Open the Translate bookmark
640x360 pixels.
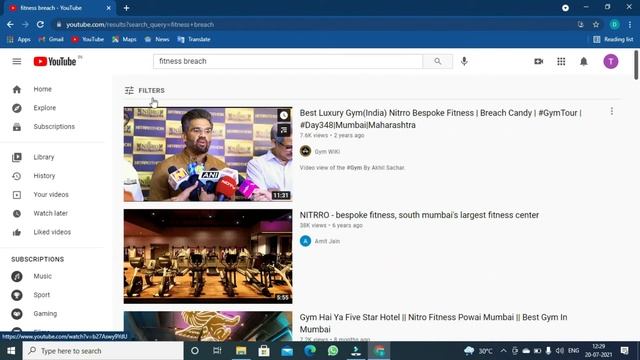coord(194,39)
